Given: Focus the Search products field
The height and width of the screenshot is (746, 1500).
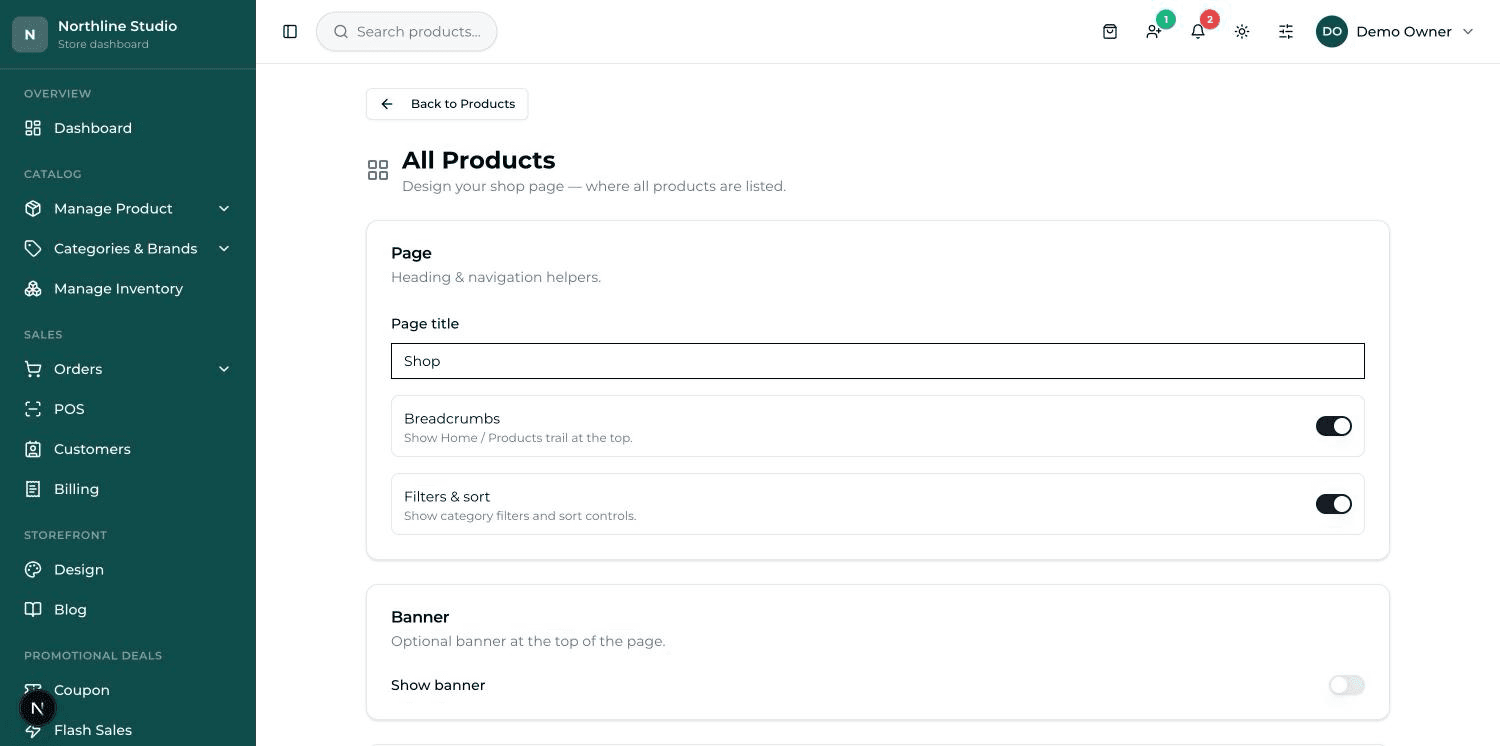Looking at the screenshot, I should click(407, 32).
